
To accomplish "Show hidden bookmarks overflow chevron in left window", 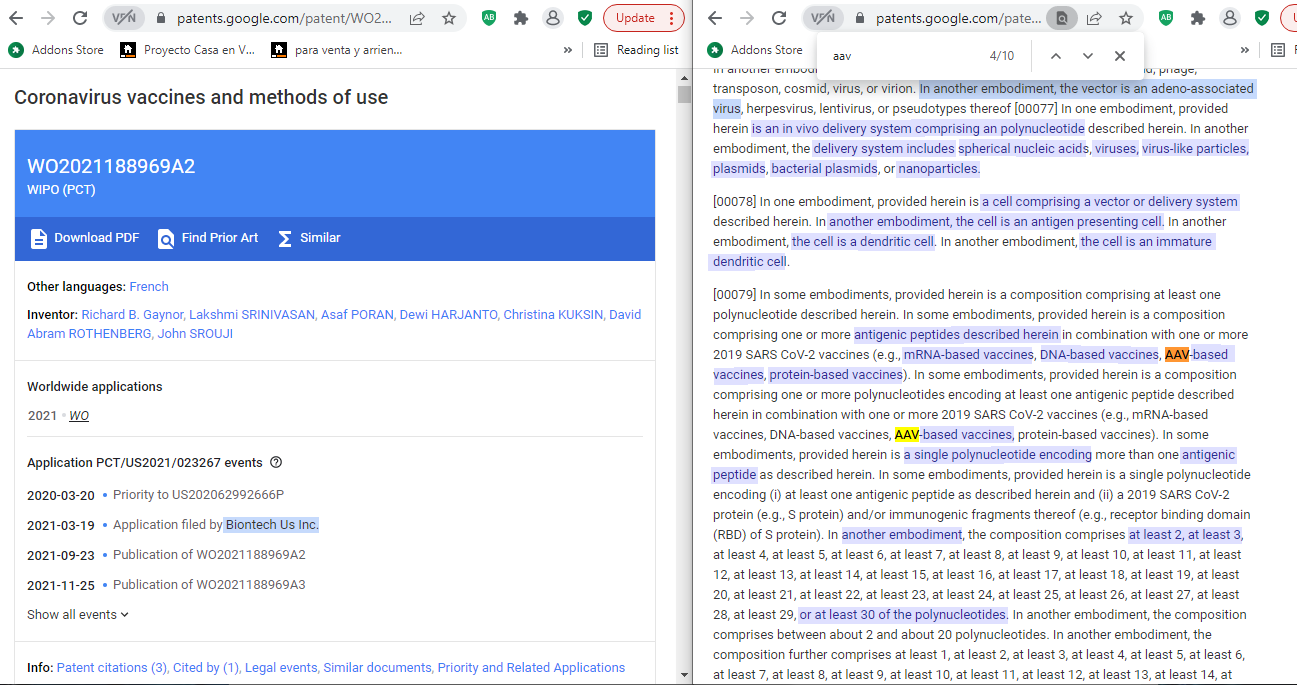I will [x=568, y=50].
